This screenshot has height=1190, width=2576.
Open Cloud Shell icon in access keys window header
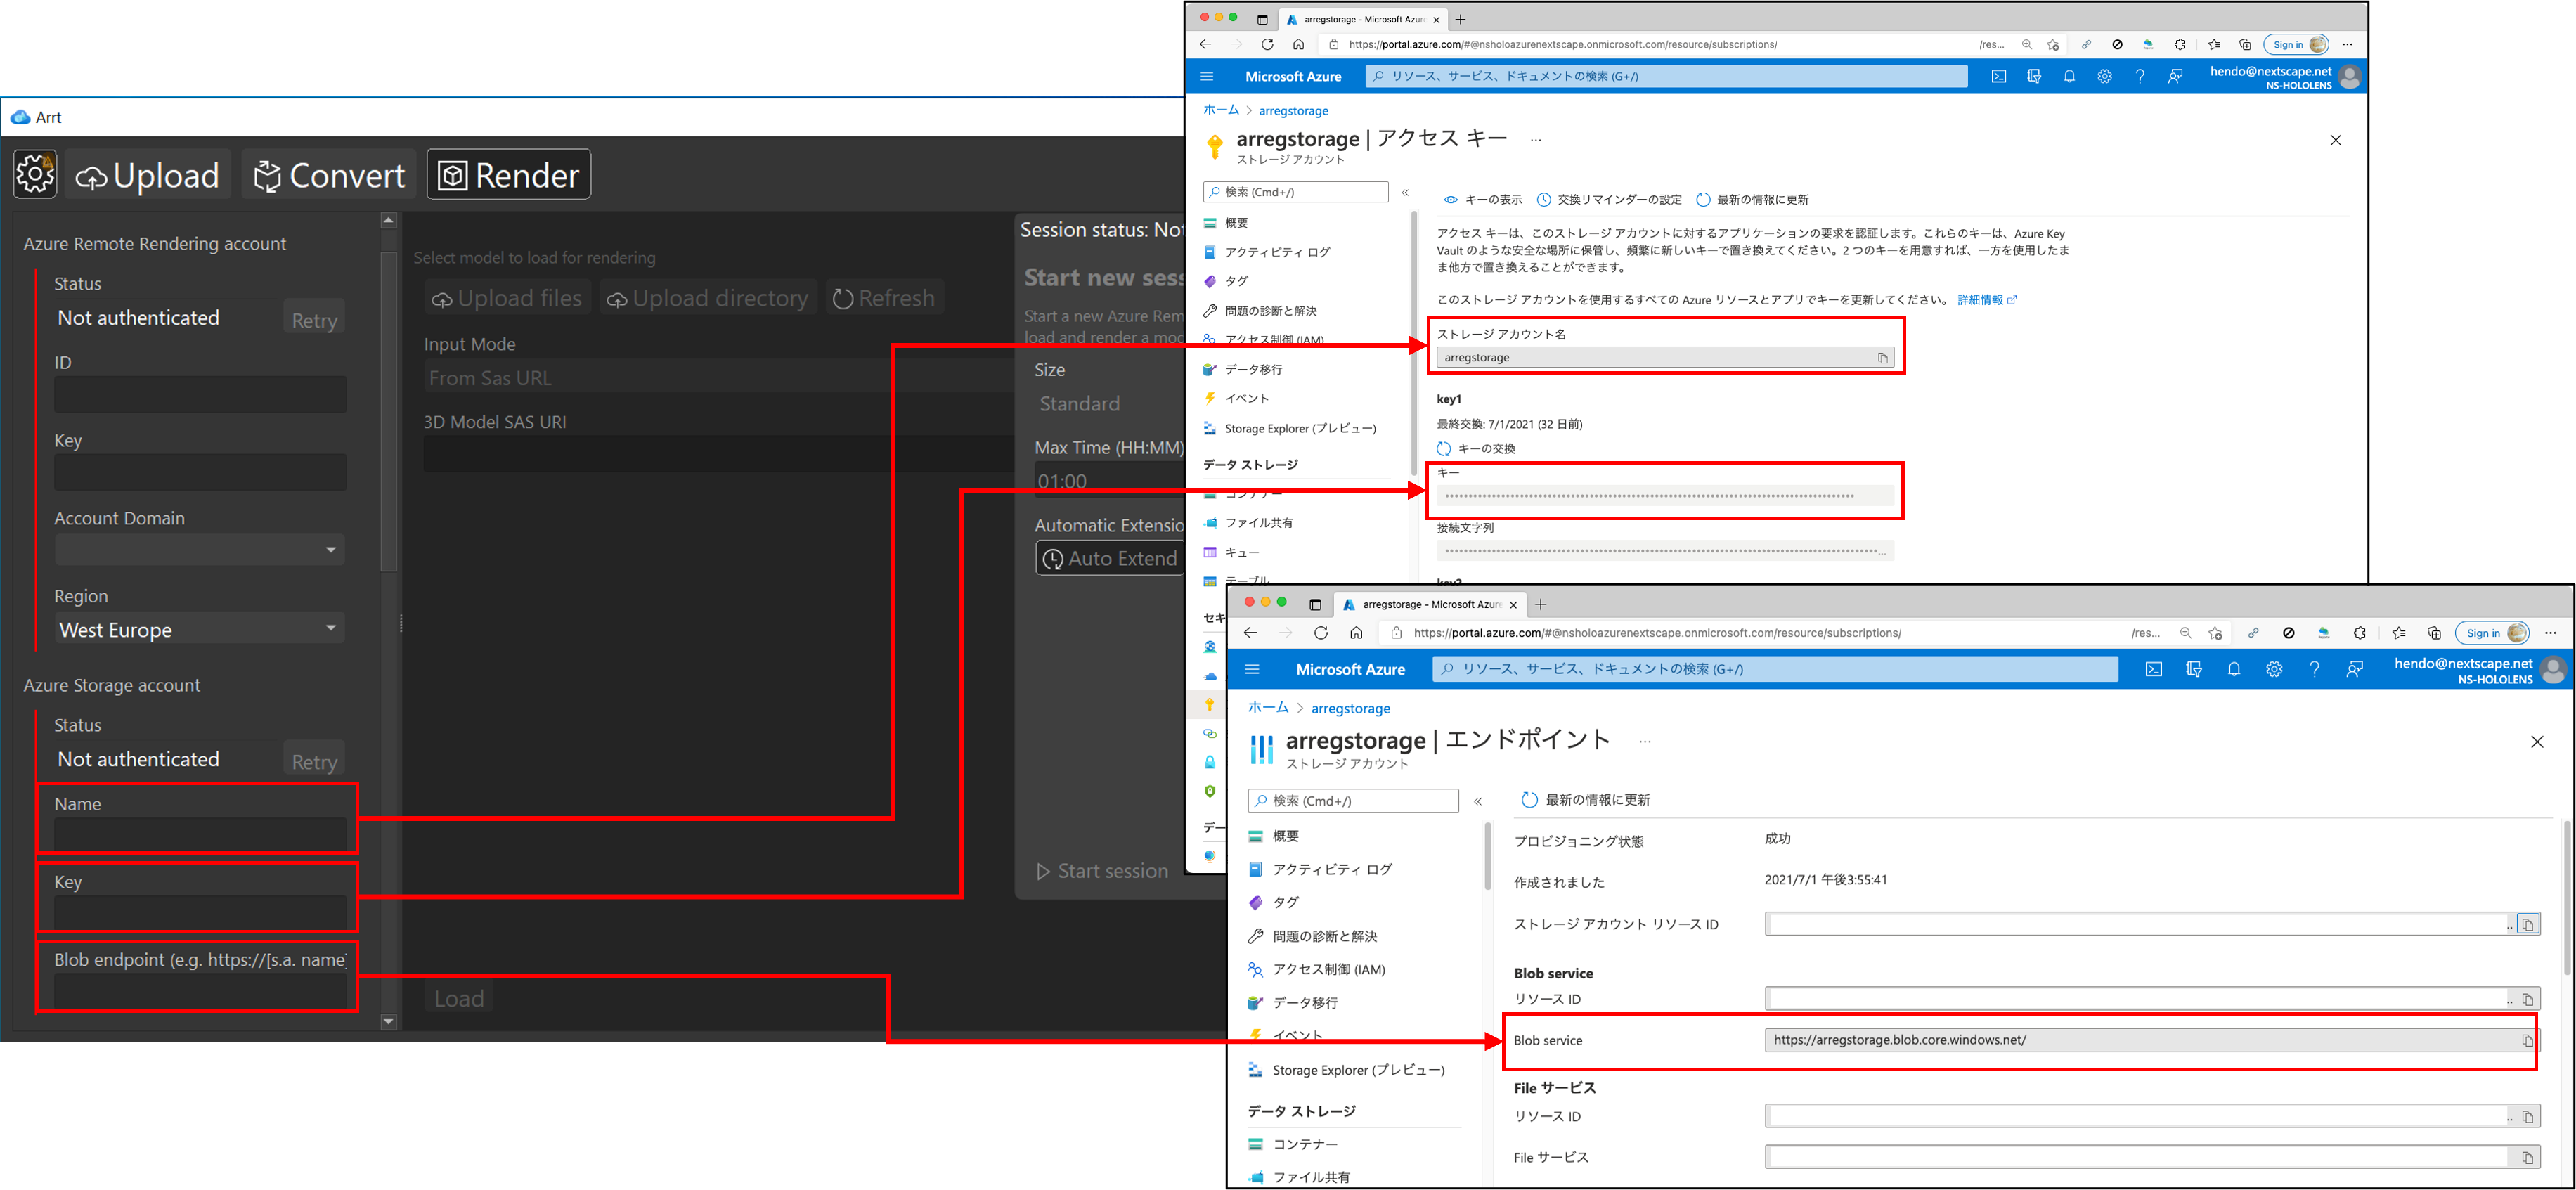tap(1998, 76)
